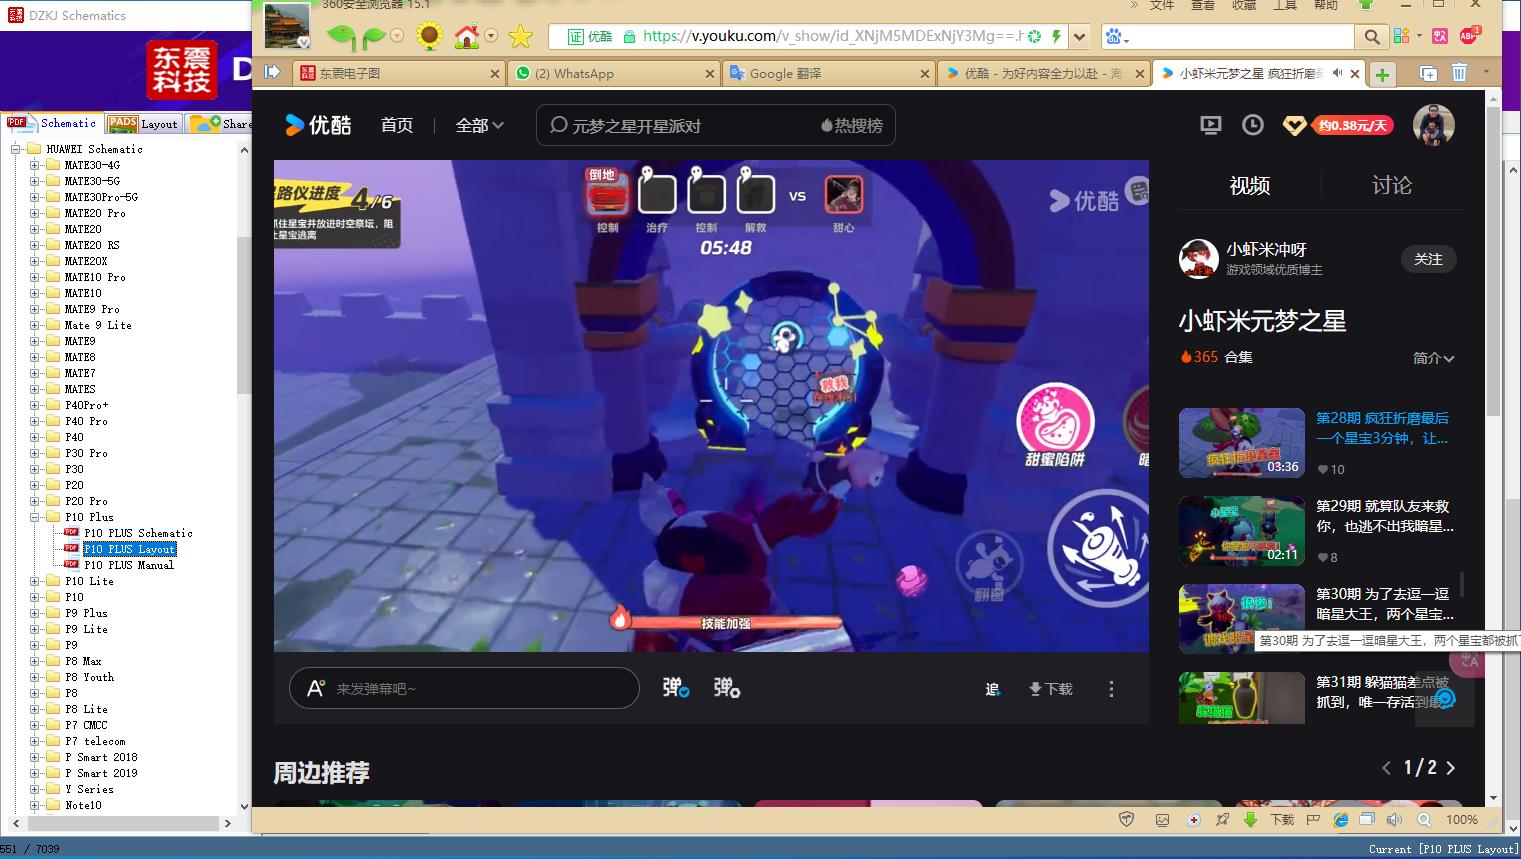Click the browser forward leaf arrow

click(374, 37)
